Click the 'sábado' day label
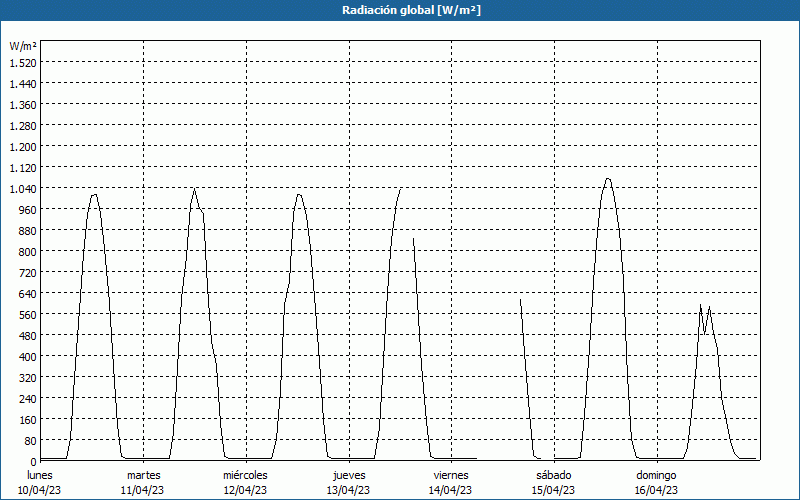Image resolution: width=800 pixels, height=500 pixels. click(554, 475)
